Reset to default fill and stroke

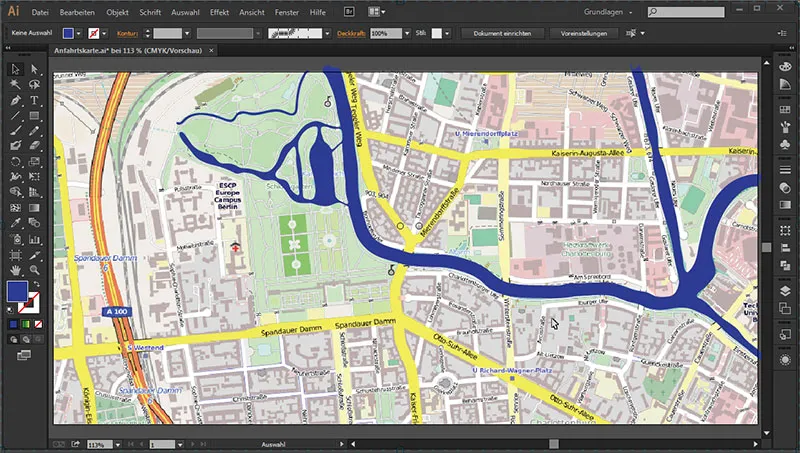[x=10, y=310]
